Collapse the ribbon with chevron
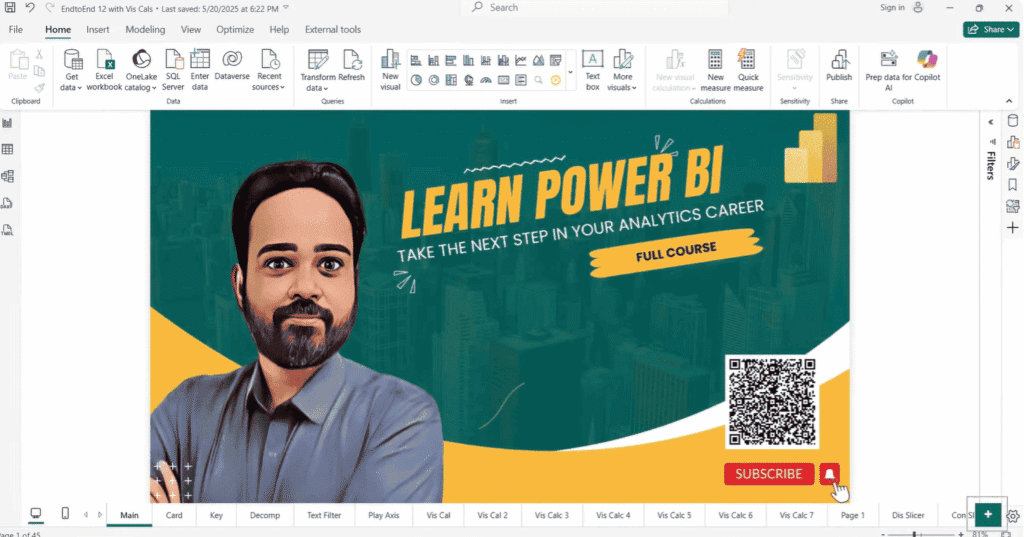 pyautogui.click(x=1009, y=101)
